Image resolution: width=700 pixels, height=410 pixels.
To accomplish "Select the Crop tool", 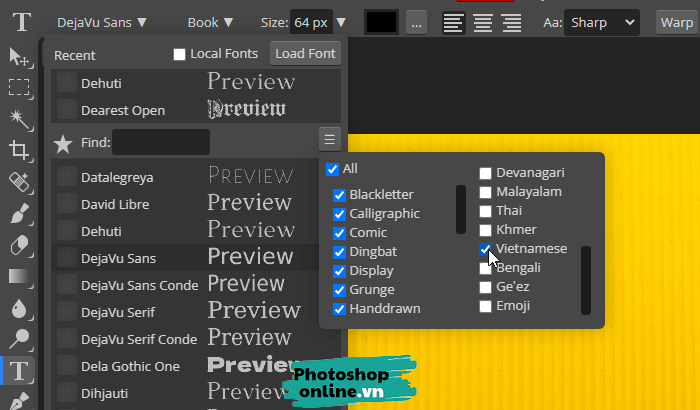I will pos(19,151).
